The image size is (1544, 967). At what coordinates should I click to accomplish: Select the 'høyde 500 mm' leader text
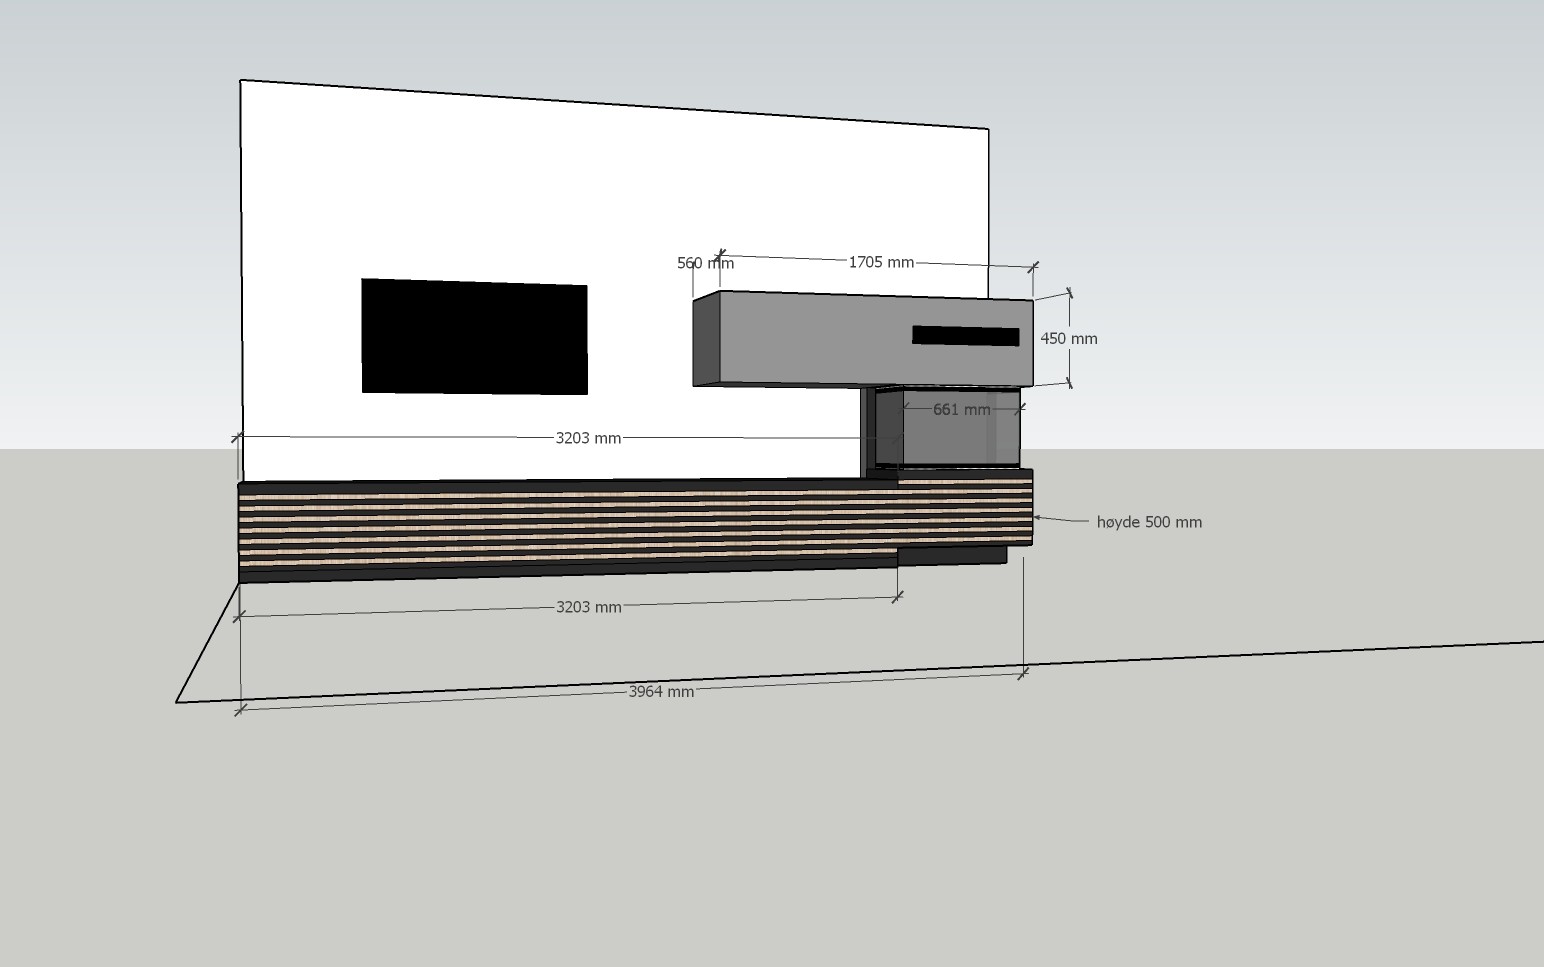pos(1149,522)
